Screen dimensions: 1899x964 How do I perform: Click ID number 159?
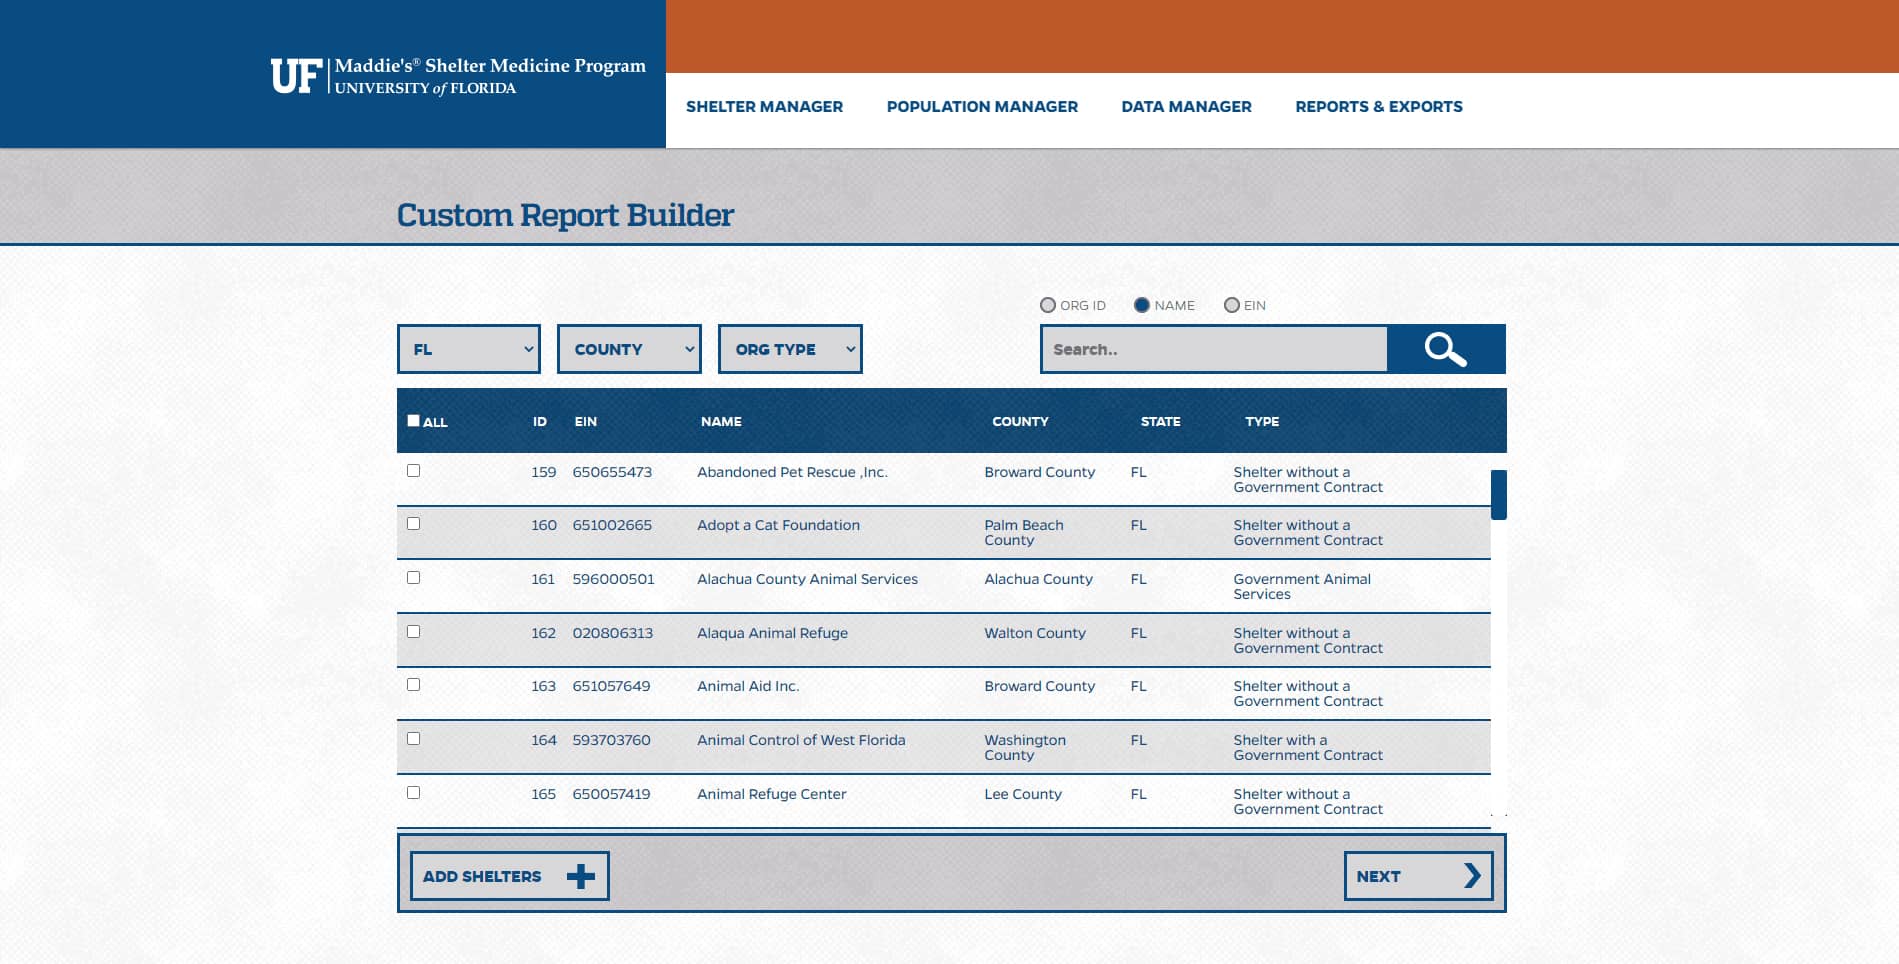point(543,472)
